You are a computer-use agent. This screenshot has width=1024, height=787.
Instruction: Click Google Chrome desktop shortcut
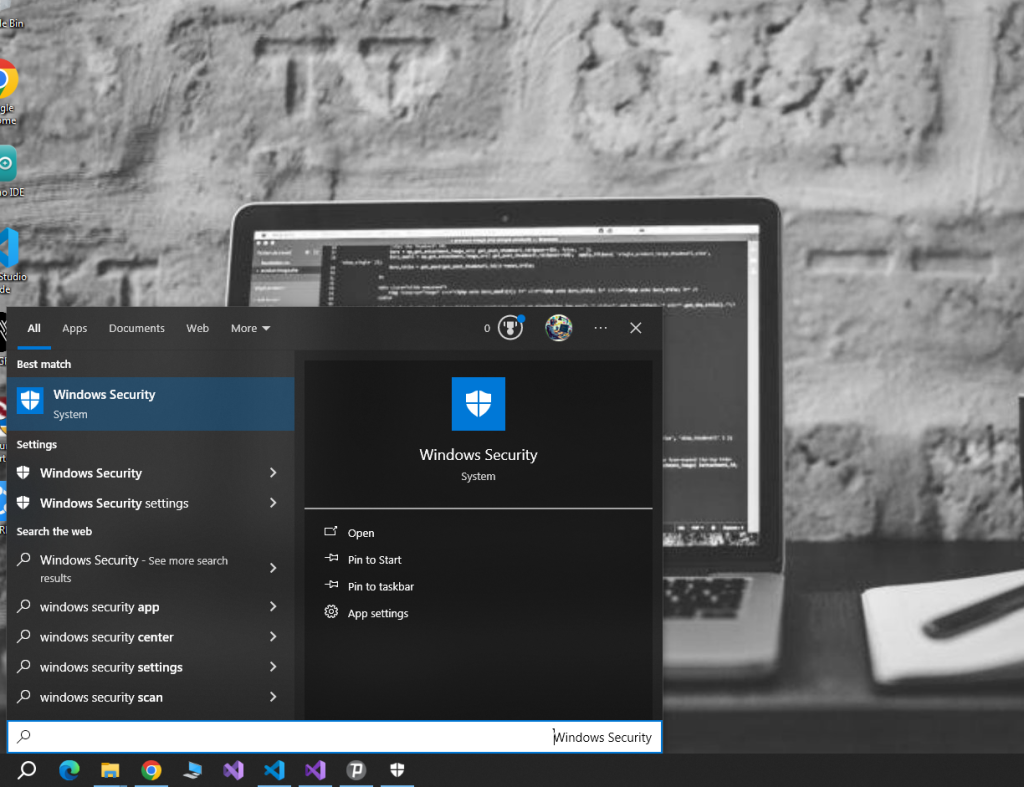(7, 93)
